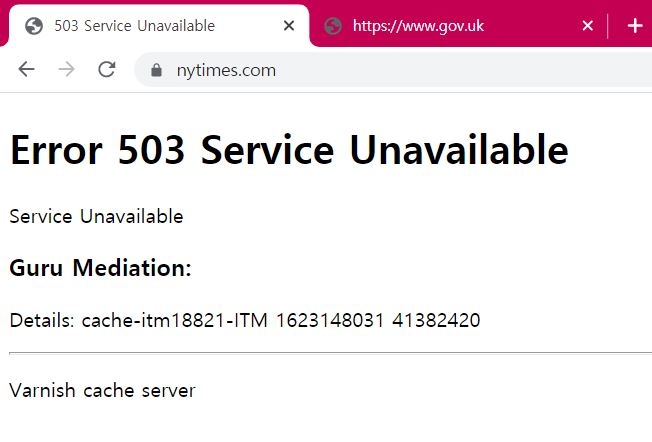Click the horizontal divider line
This screenshot has height=442, width=652.
tap(330, 353)
